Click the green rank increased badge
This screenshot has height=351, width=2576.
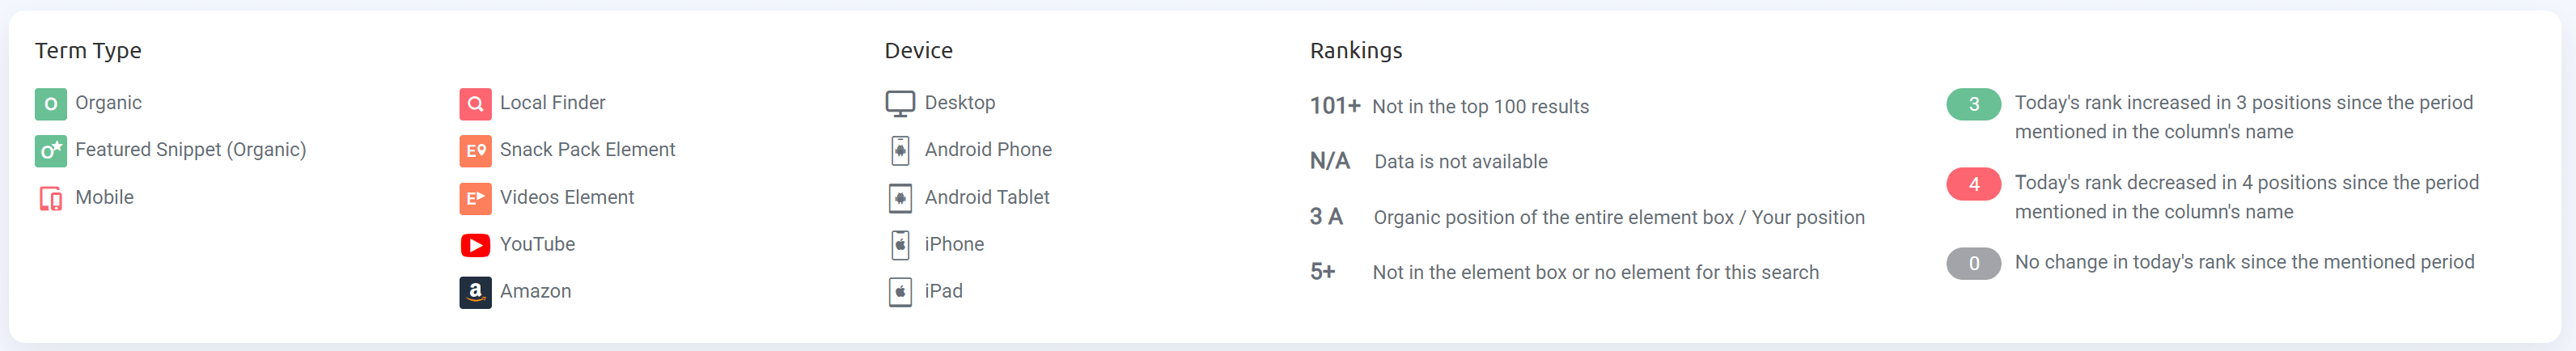pyautogui.click(x=1973, y=104)
